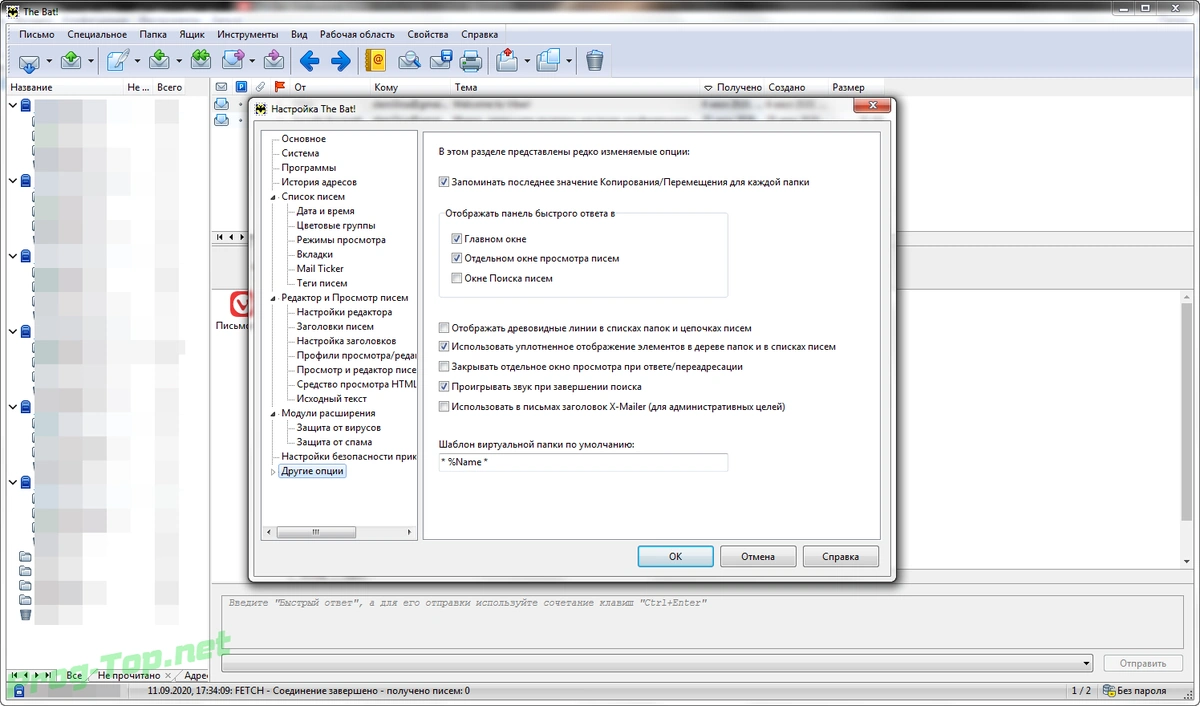Screen dimensions: 1200x706
Task: Go to next message with blue right arrow
Action: tap(341, 62)
